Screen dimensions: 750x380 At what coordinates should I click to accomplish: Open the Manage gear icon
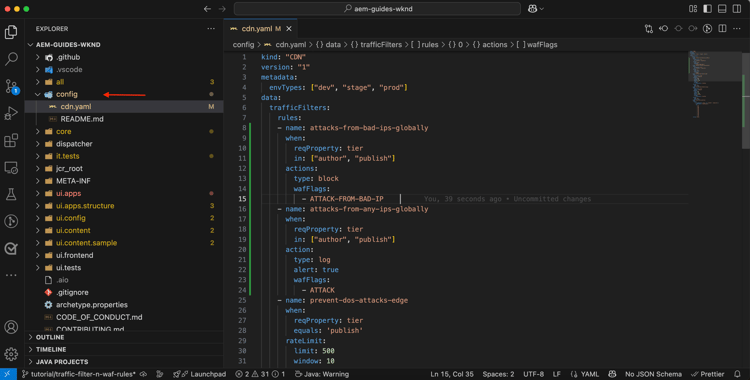click(11, 354)
